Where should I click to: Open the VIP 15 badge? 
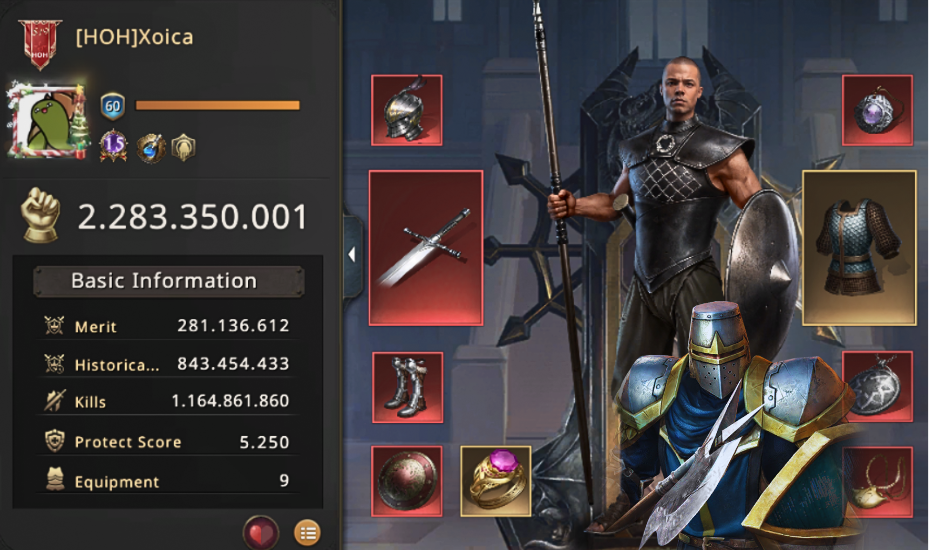113,145
